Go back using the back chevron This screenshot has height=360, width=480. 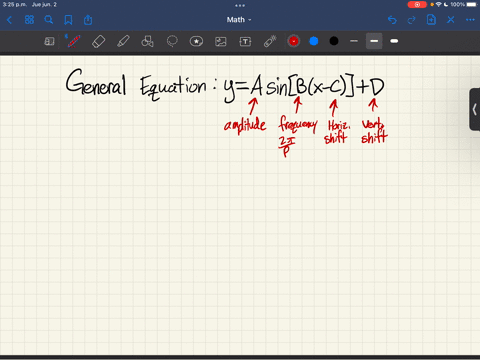coord(9,20)
